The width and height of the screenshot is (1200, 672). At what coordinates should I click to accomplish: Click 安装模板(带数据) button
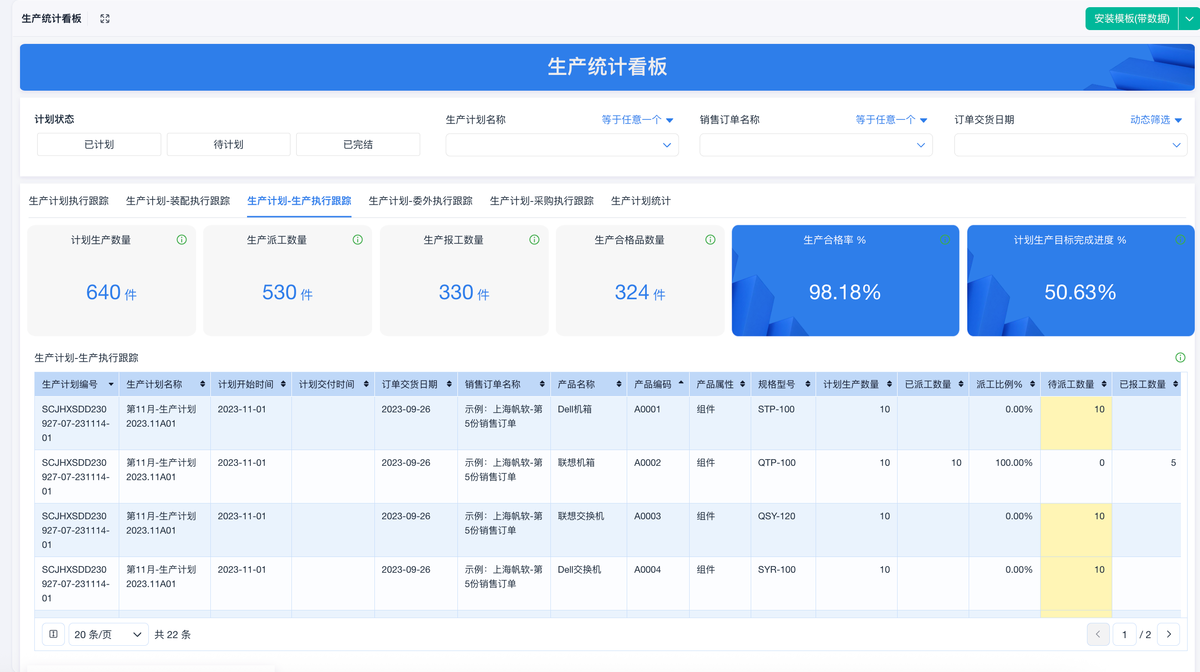click(1131, 19)
